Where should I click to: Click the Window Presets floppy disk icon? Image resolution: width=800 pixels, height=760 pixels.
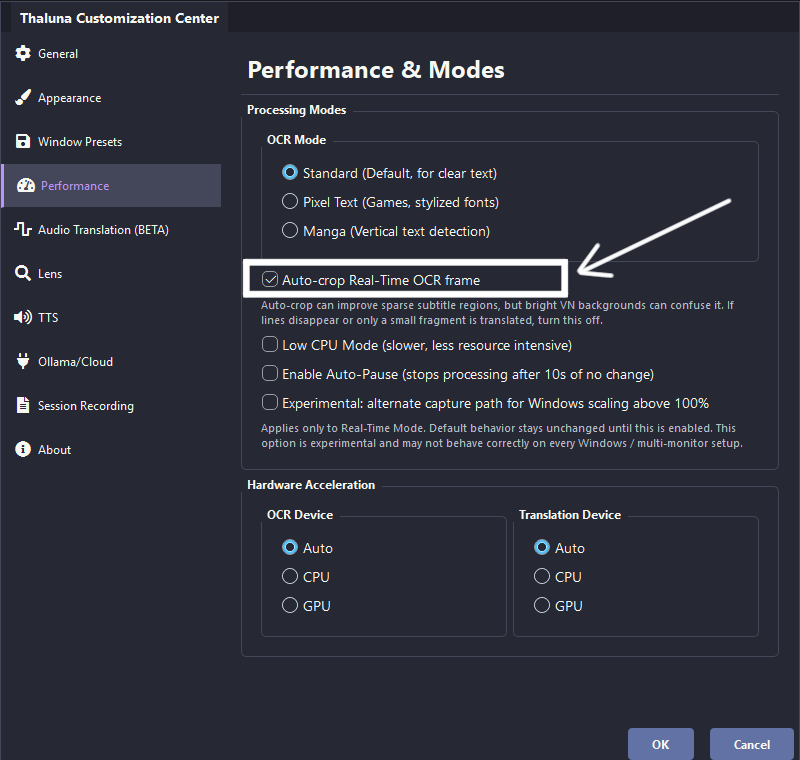click(x=23, y=141)
